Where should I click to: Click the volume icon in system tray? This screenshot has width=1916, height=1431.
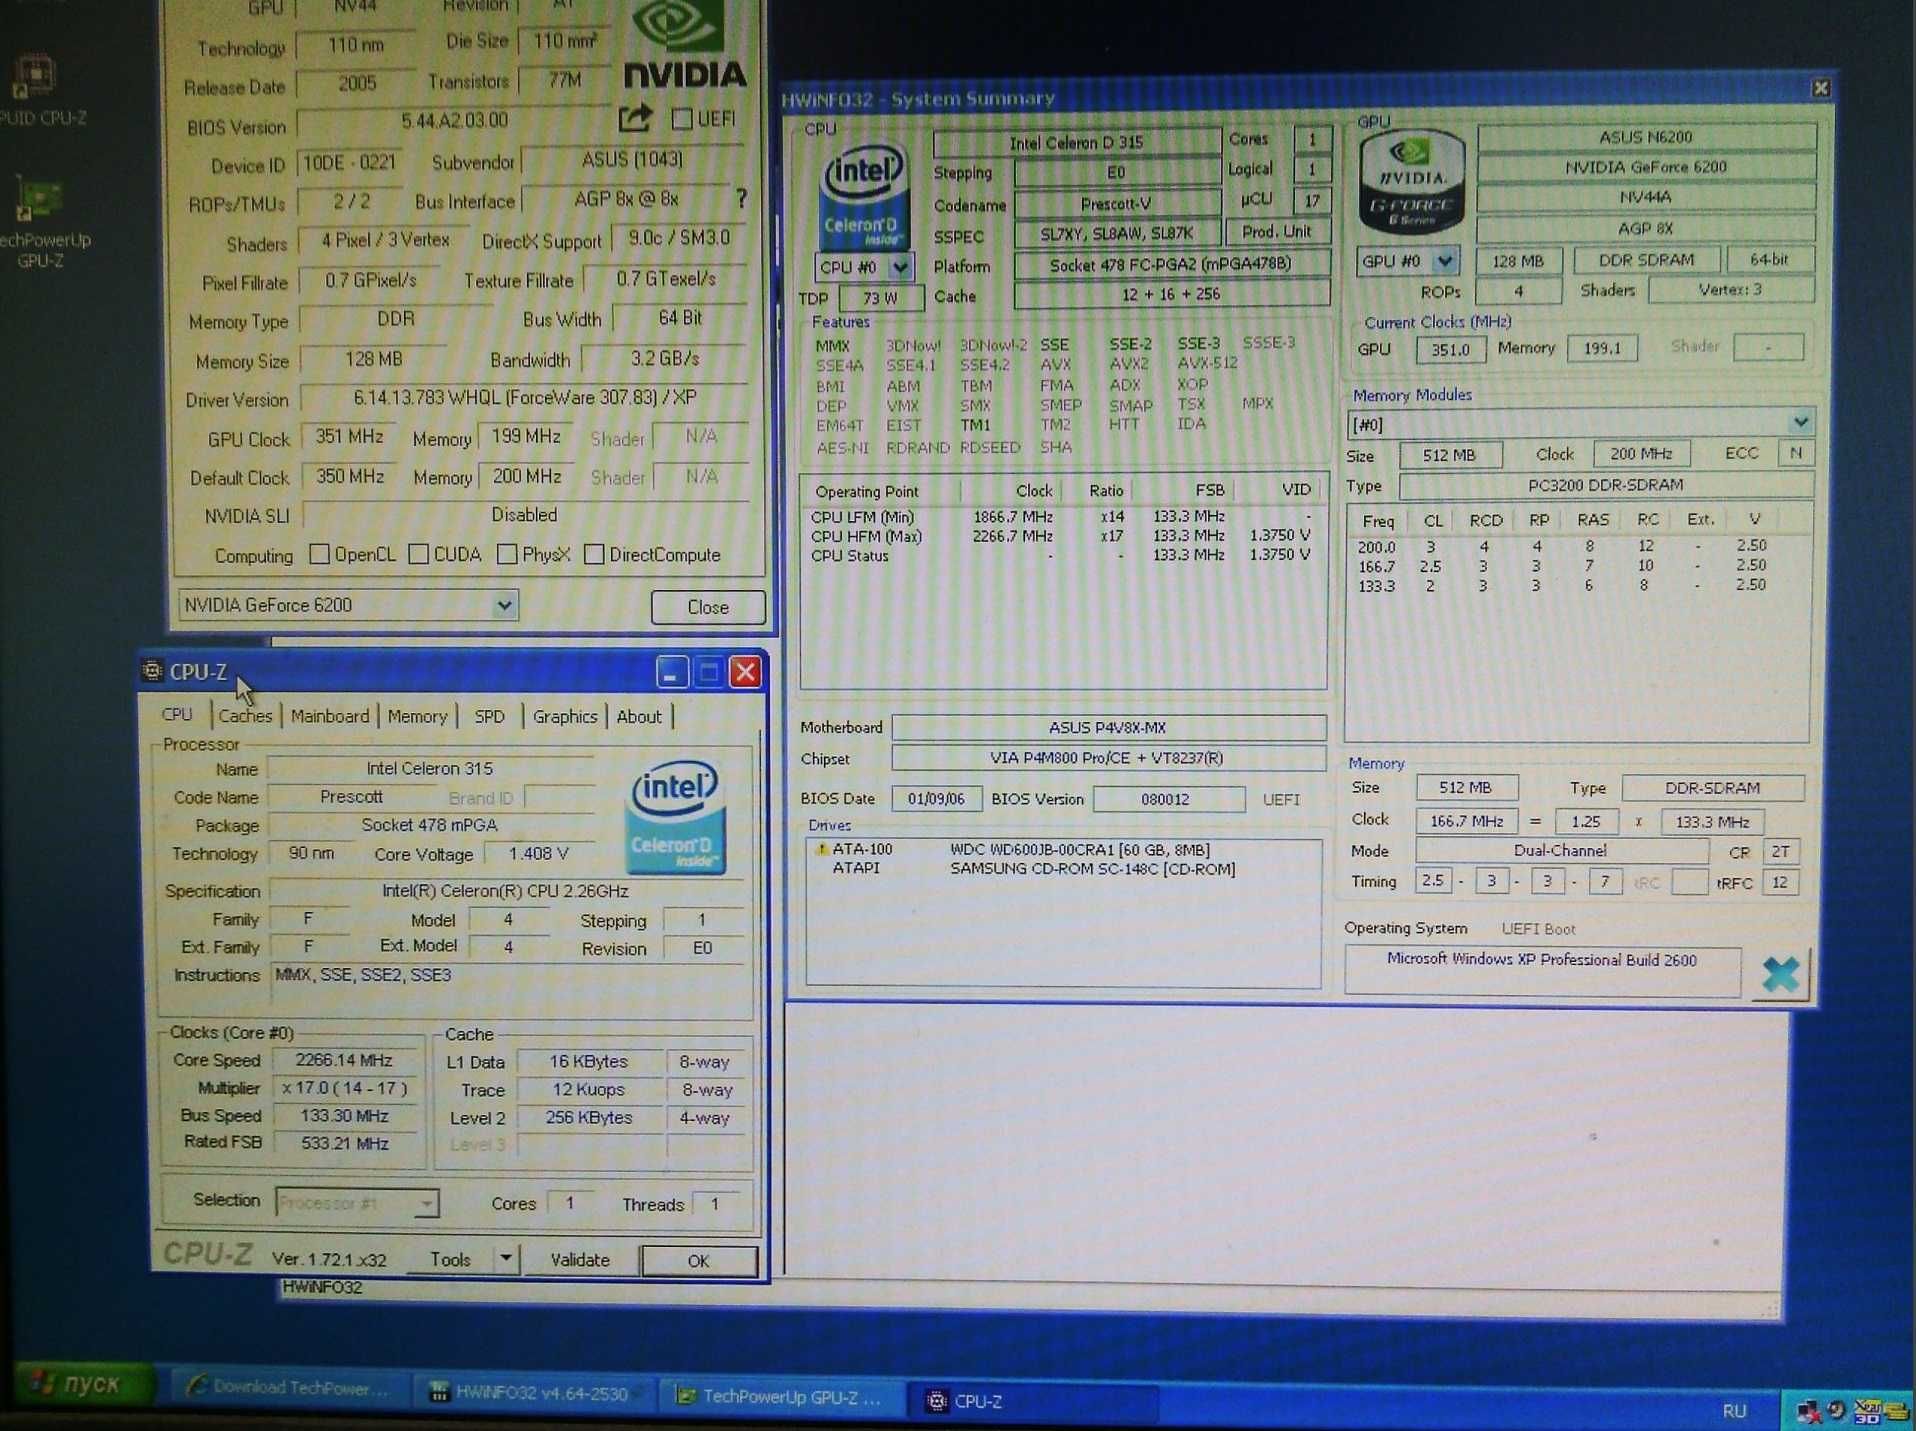pyautogui.click(x=1836, y=1410)
